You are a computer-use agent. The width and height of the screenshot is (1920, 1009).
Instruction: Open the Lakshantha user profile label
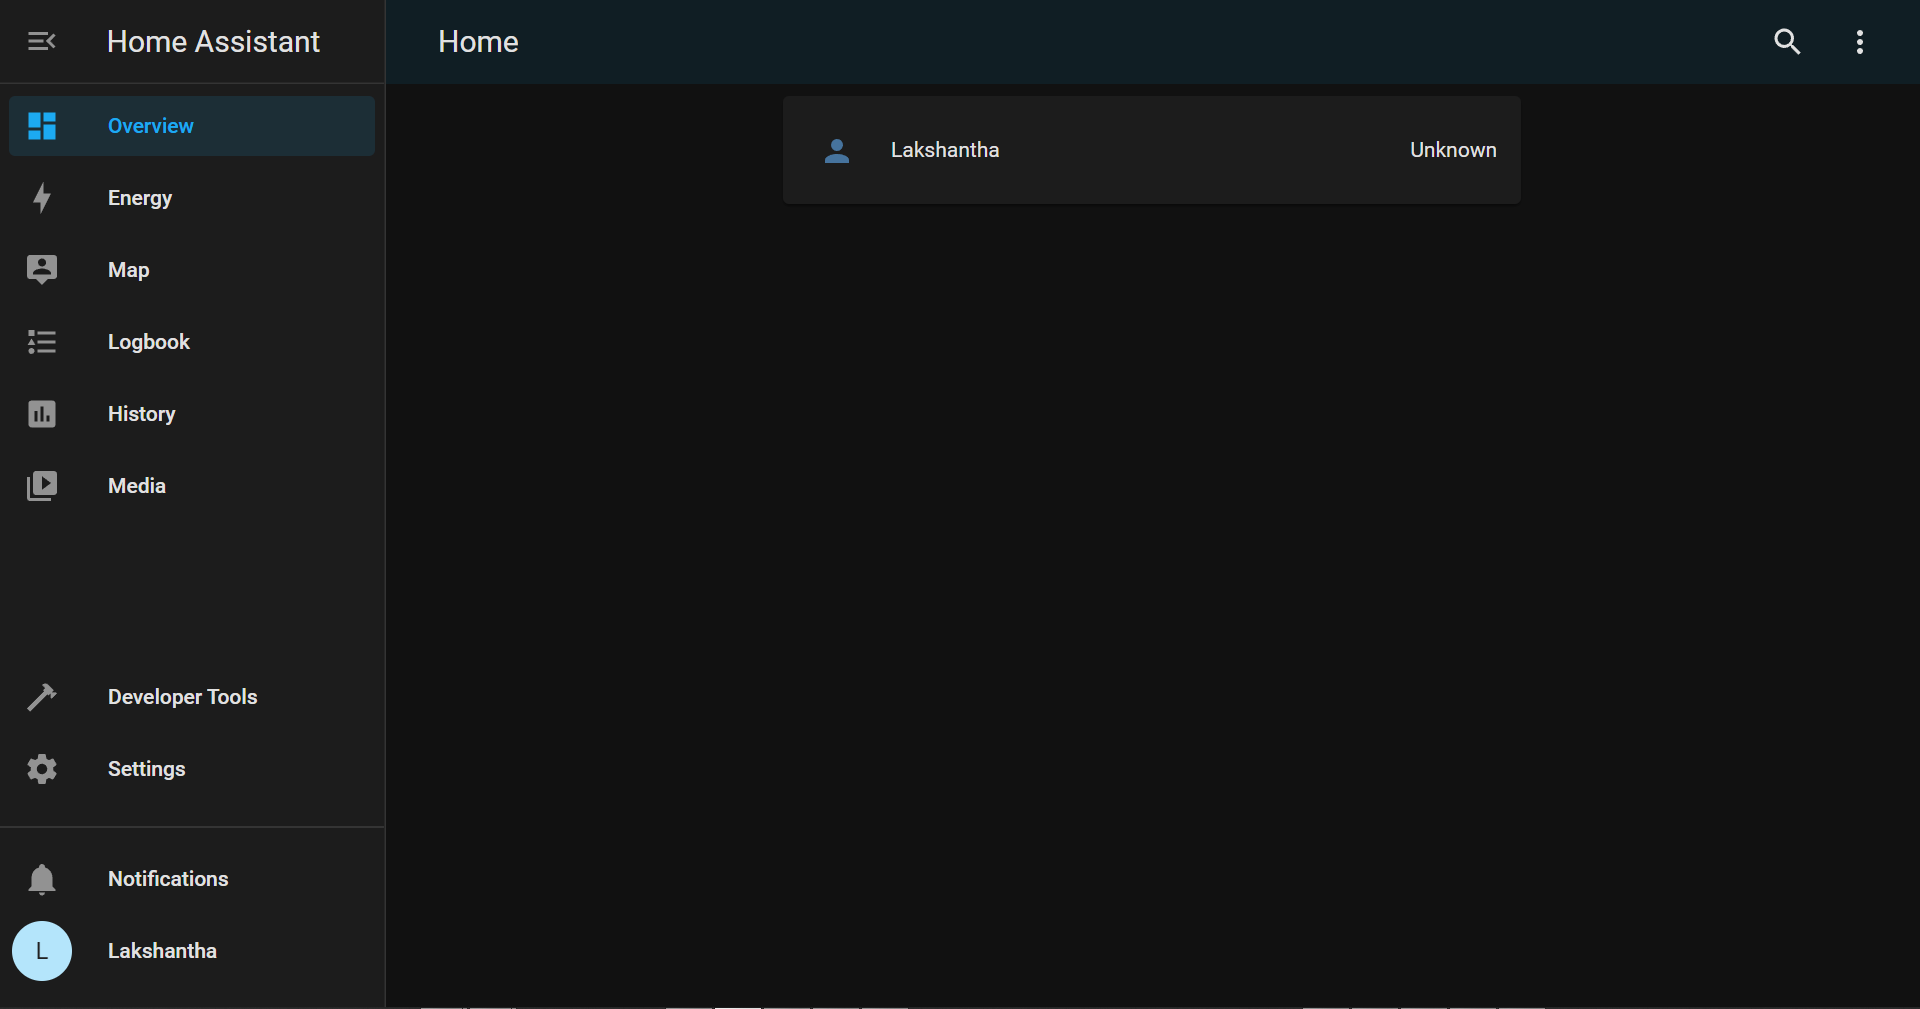pos(162,951)
